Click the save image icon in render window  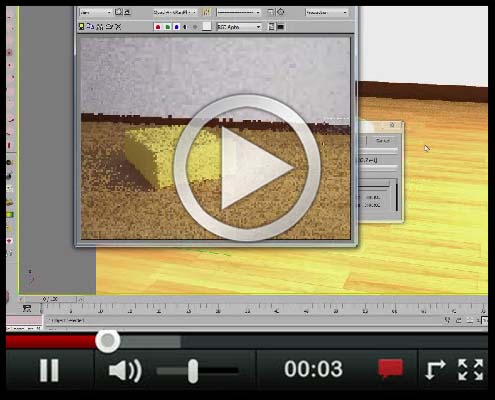pyautogui.click(x=81, y=27)
